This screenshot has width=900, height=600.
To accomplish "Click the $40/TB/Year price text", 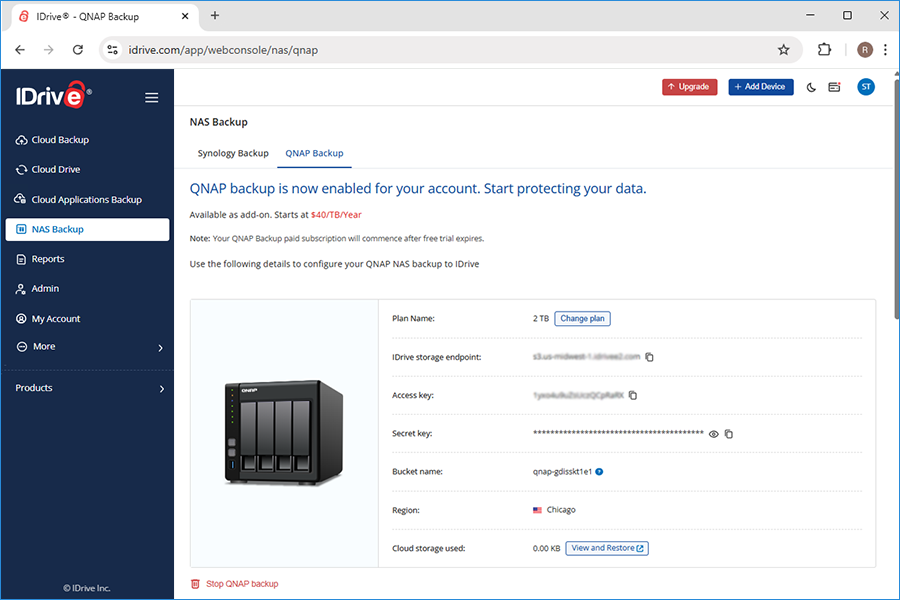I will coord(336,215).
